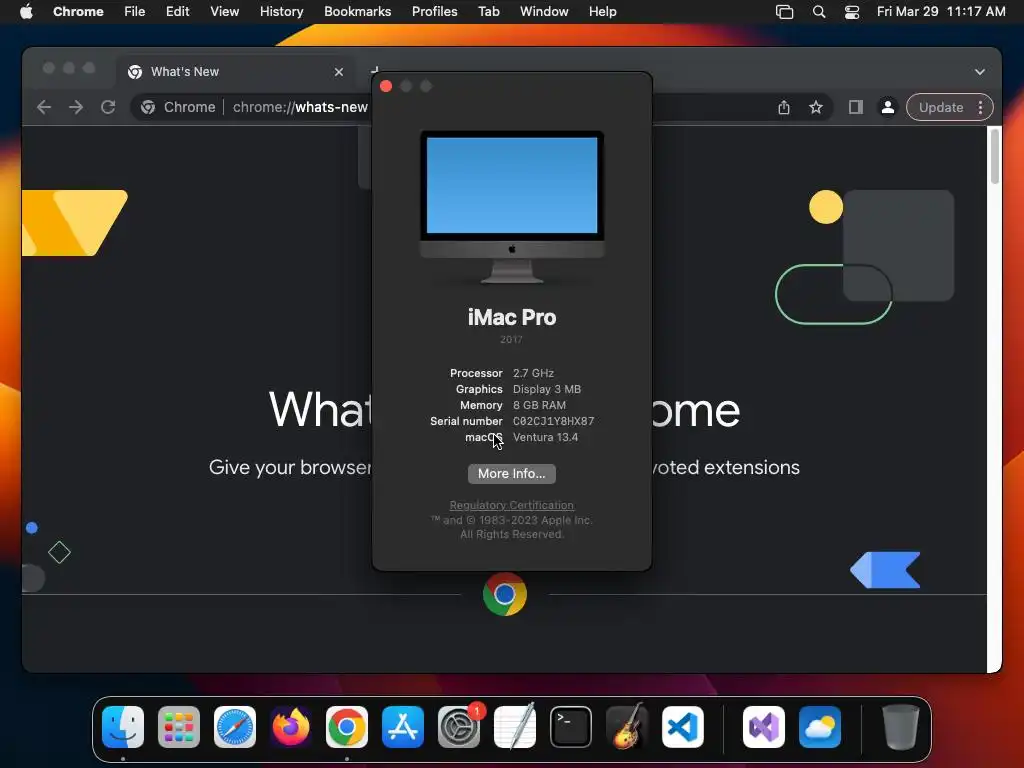
Task: Click the Chrome page scrollbar
Action: click(x=995, y=157)
